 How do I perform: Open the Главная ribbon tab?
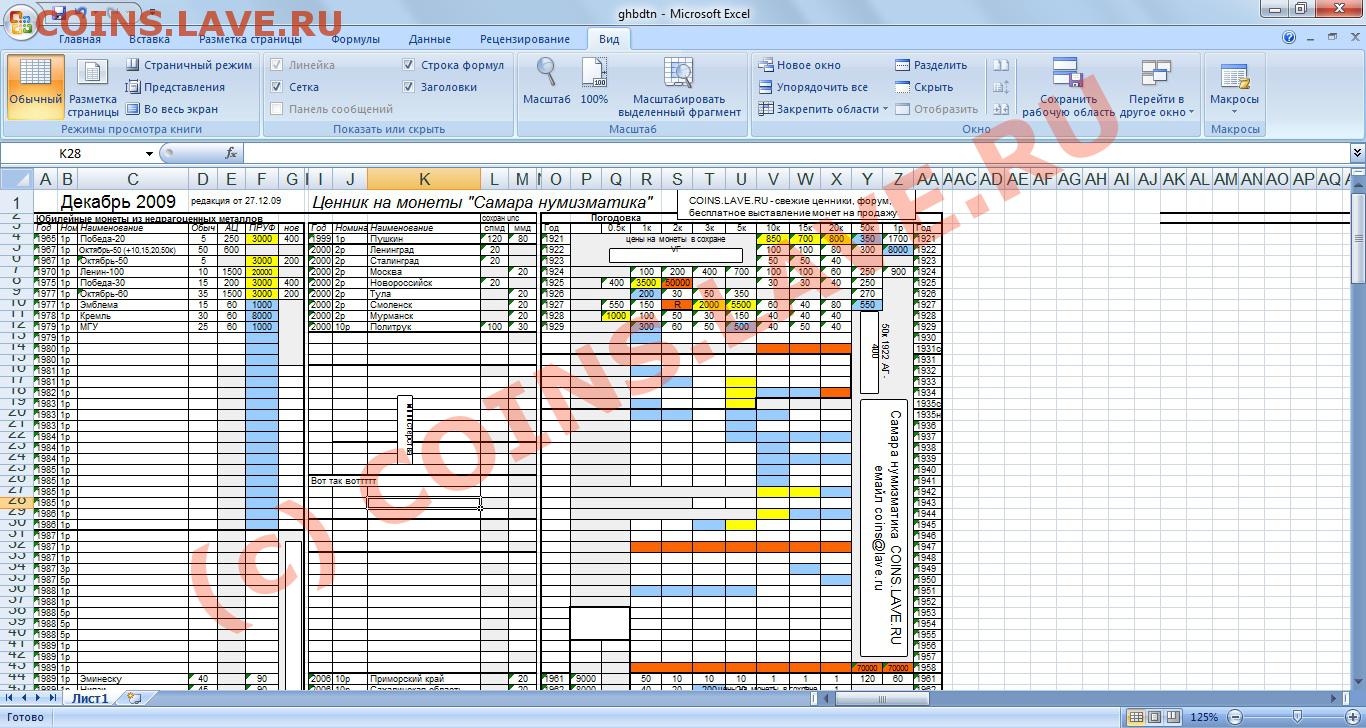(79, 39)
